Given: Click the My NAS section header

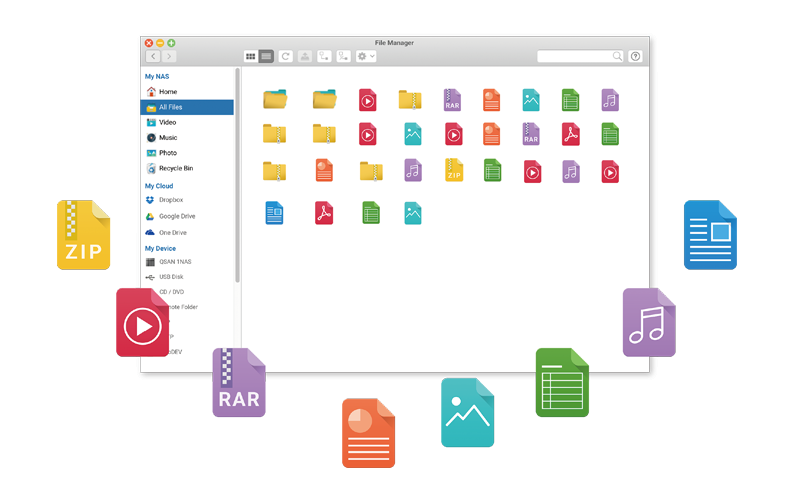Looking at the screenshot, I should point(157,77).
